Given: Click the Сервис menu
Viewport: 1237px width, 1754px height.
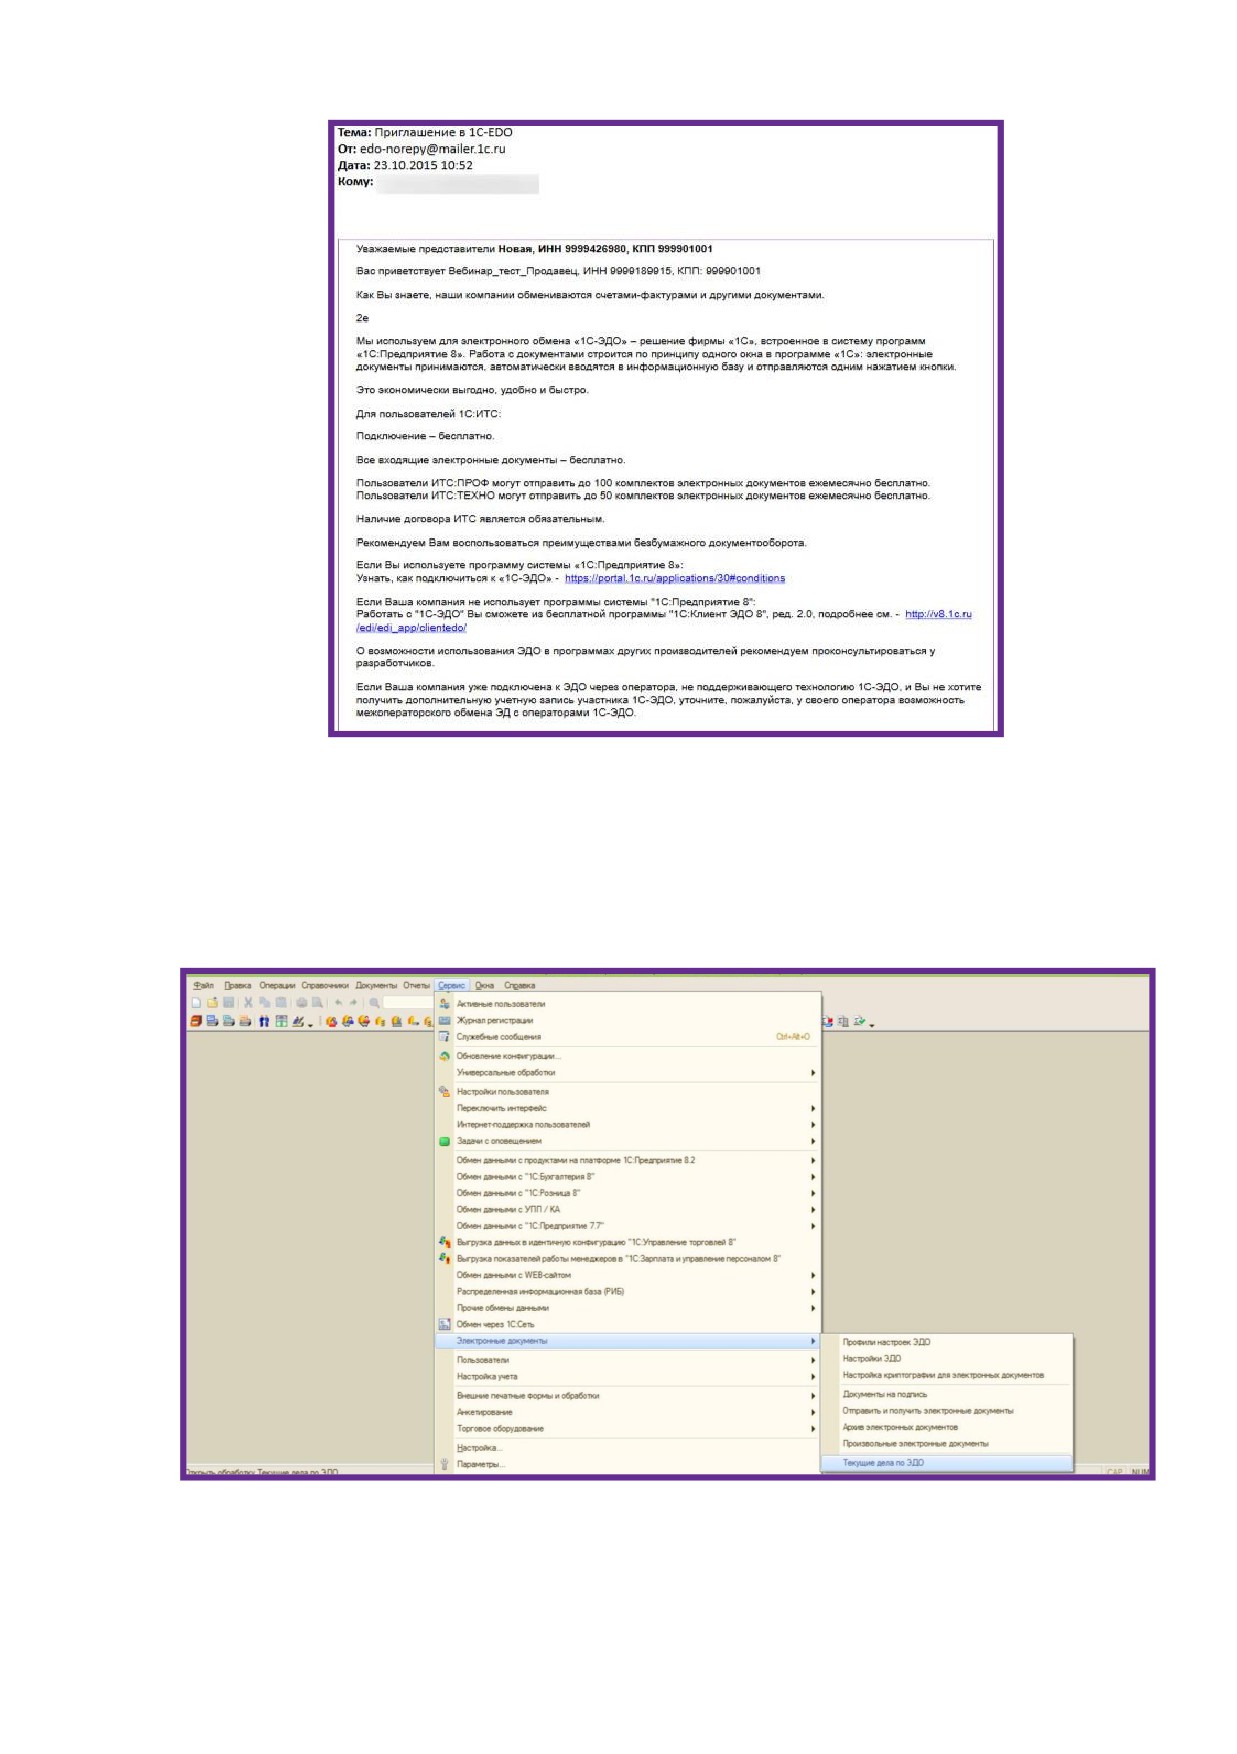Looking at the screenshot, I should (452, 985).
